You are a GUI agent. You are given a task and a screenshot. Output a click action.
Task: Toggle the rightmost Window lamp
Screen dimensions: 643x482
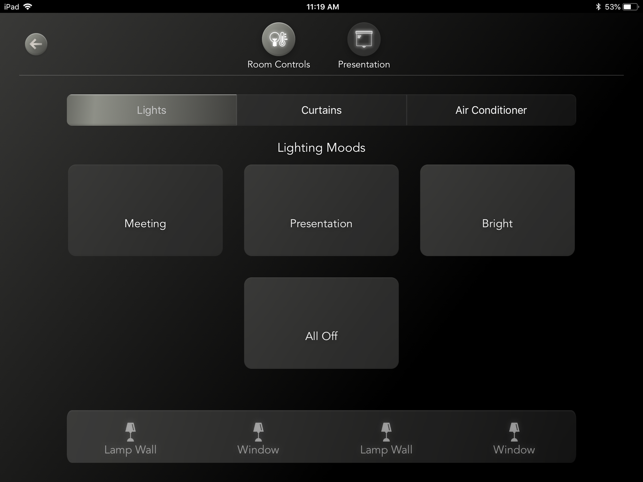point(514,439)
